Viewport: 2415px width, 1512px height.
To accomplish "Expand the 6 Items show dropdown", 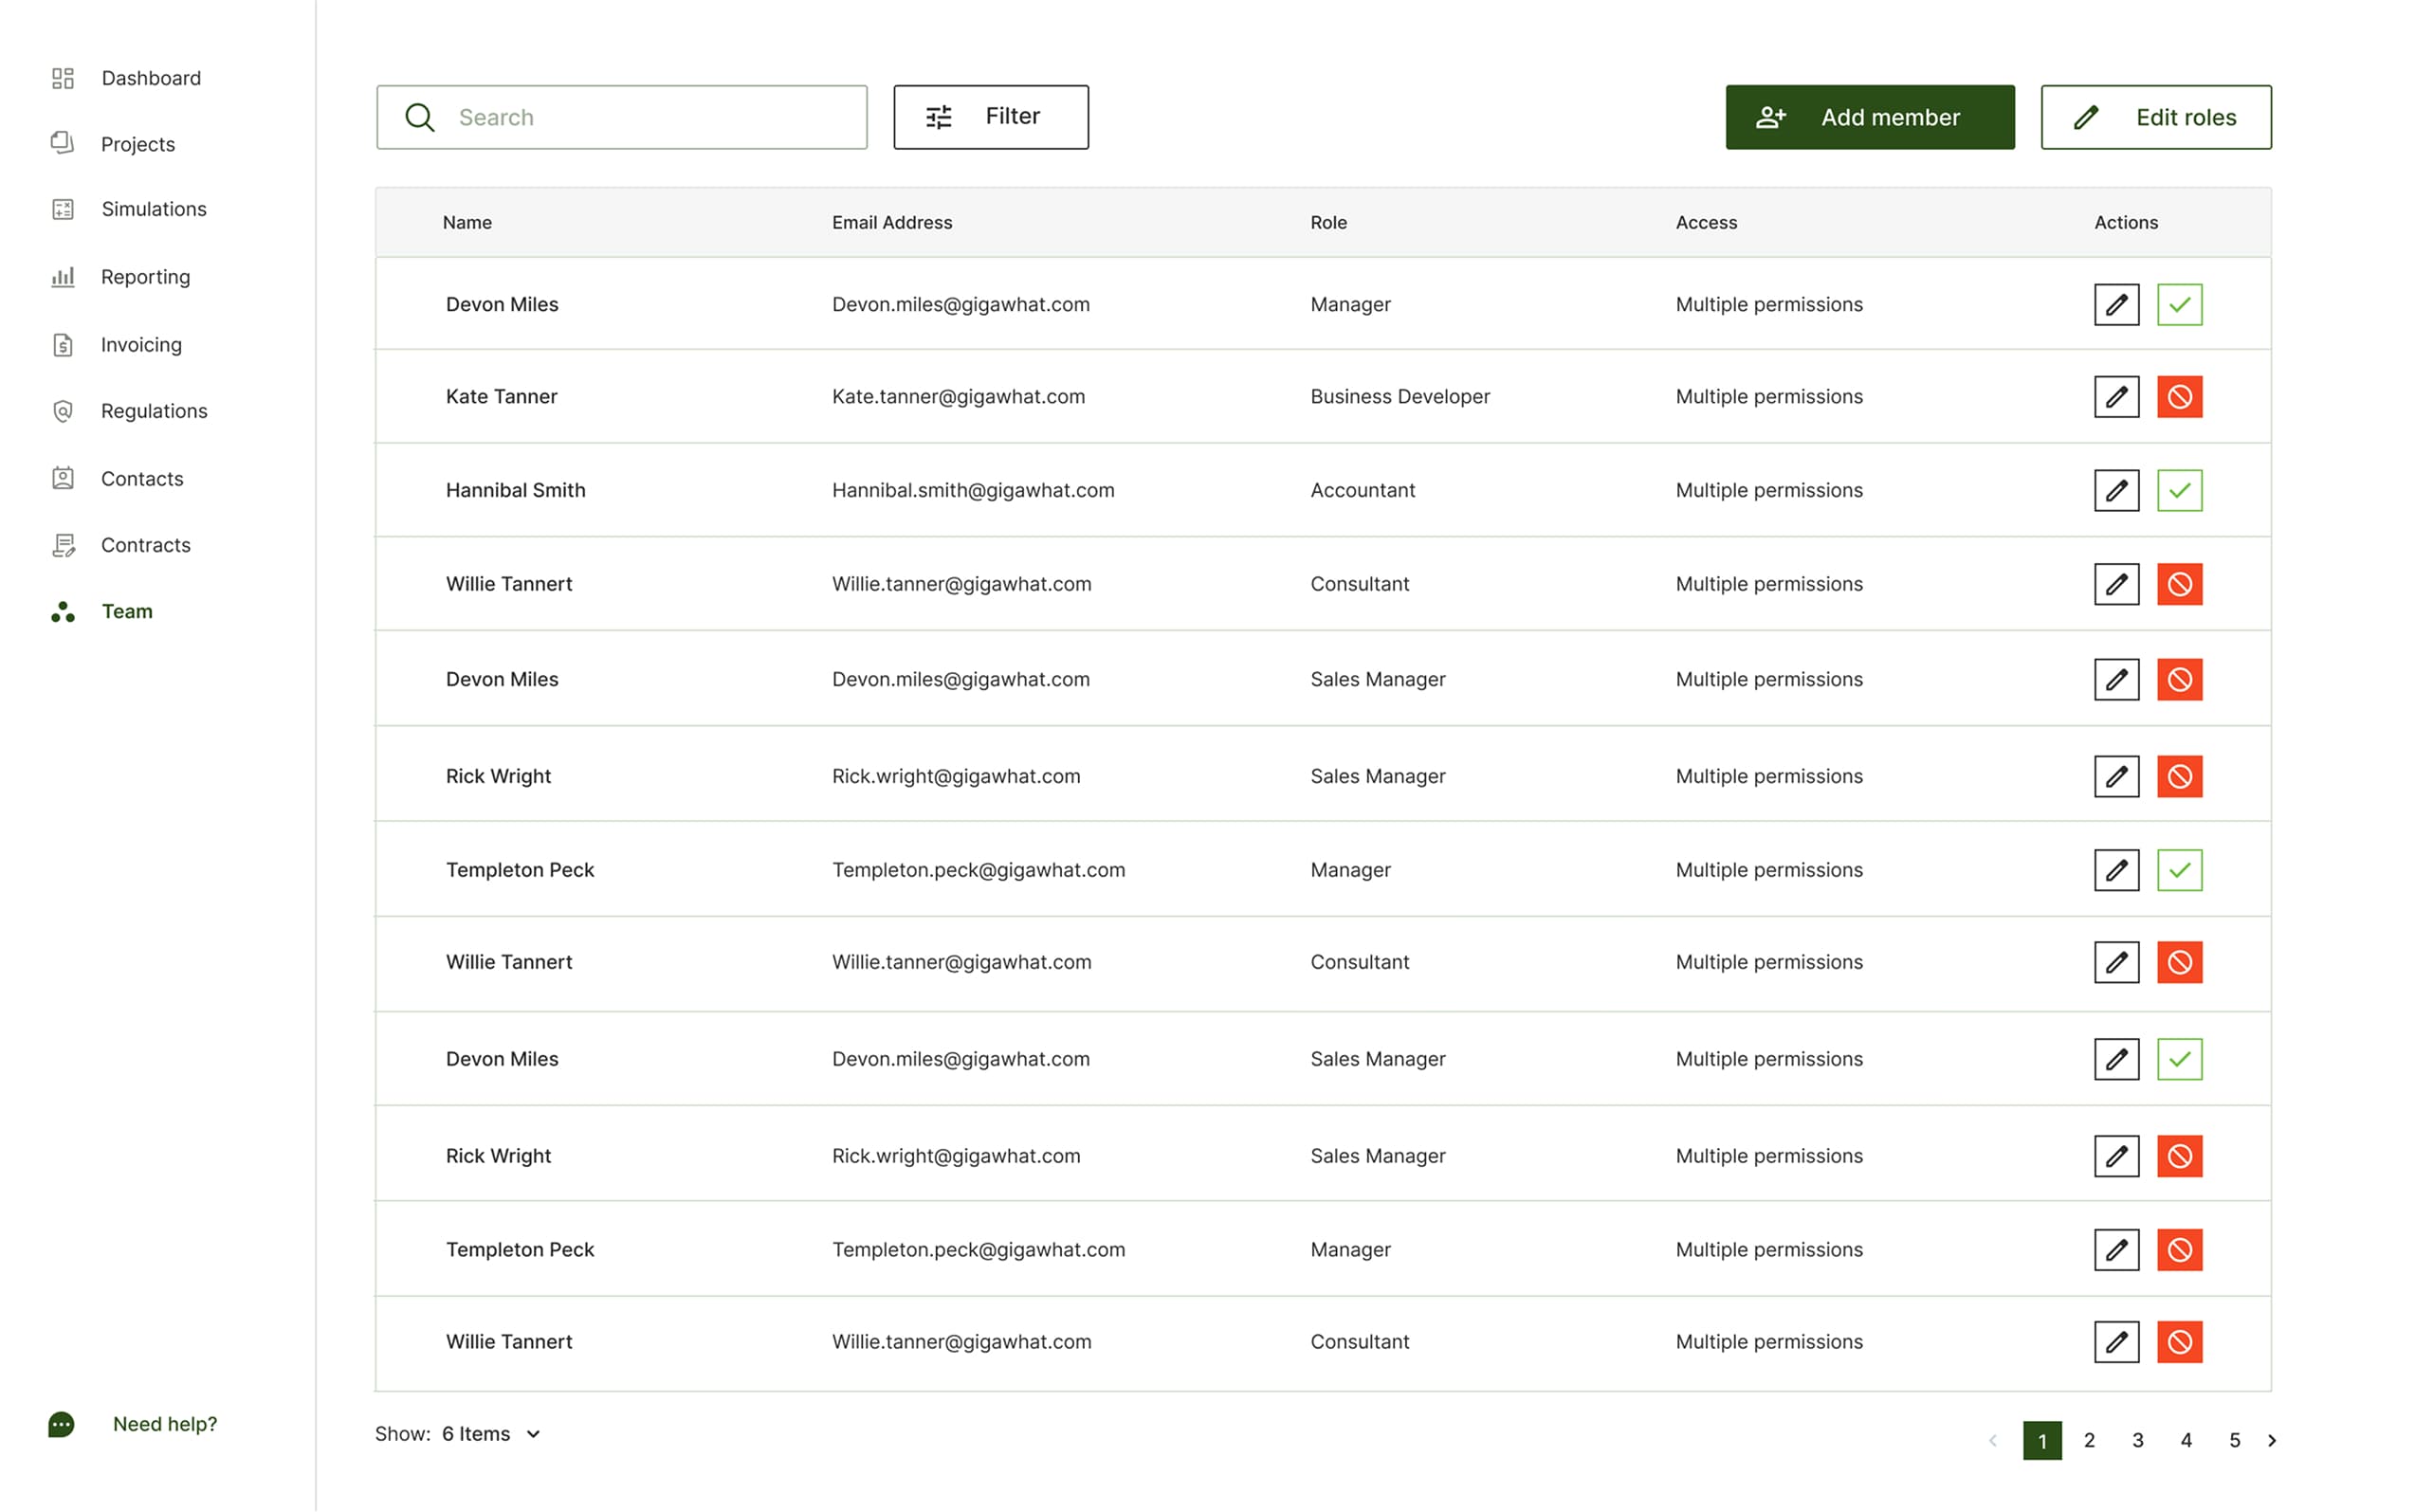I will [491, 1434].
